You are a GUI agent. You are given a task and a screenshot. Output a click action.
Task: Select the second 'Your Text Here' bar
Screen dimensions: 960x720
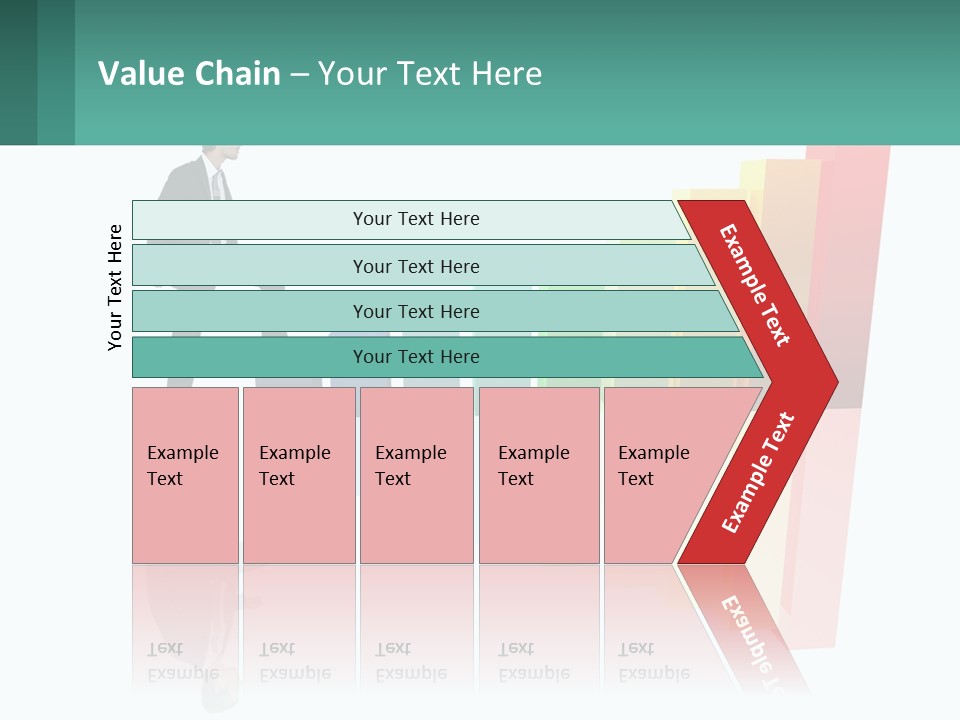[415, 266]
